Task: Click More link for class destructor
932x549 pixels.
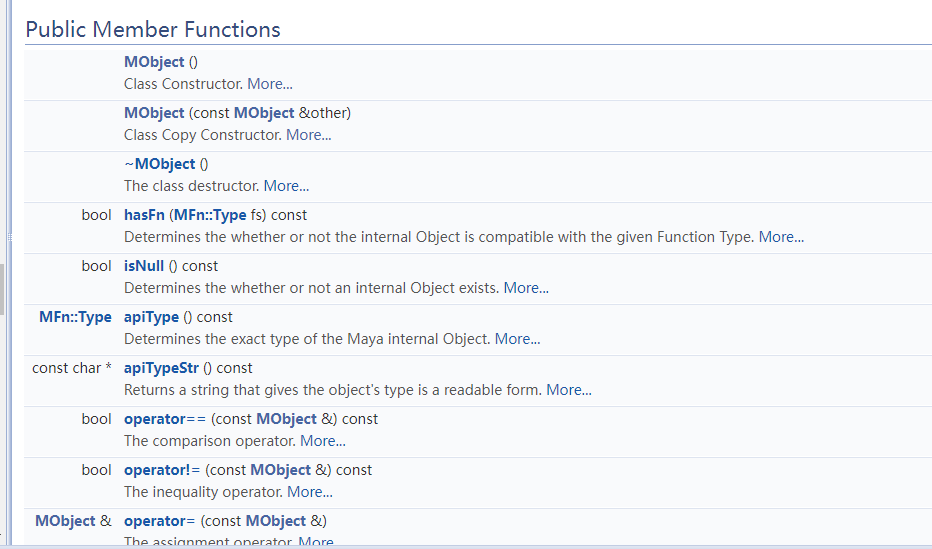Action: (286, 186)
